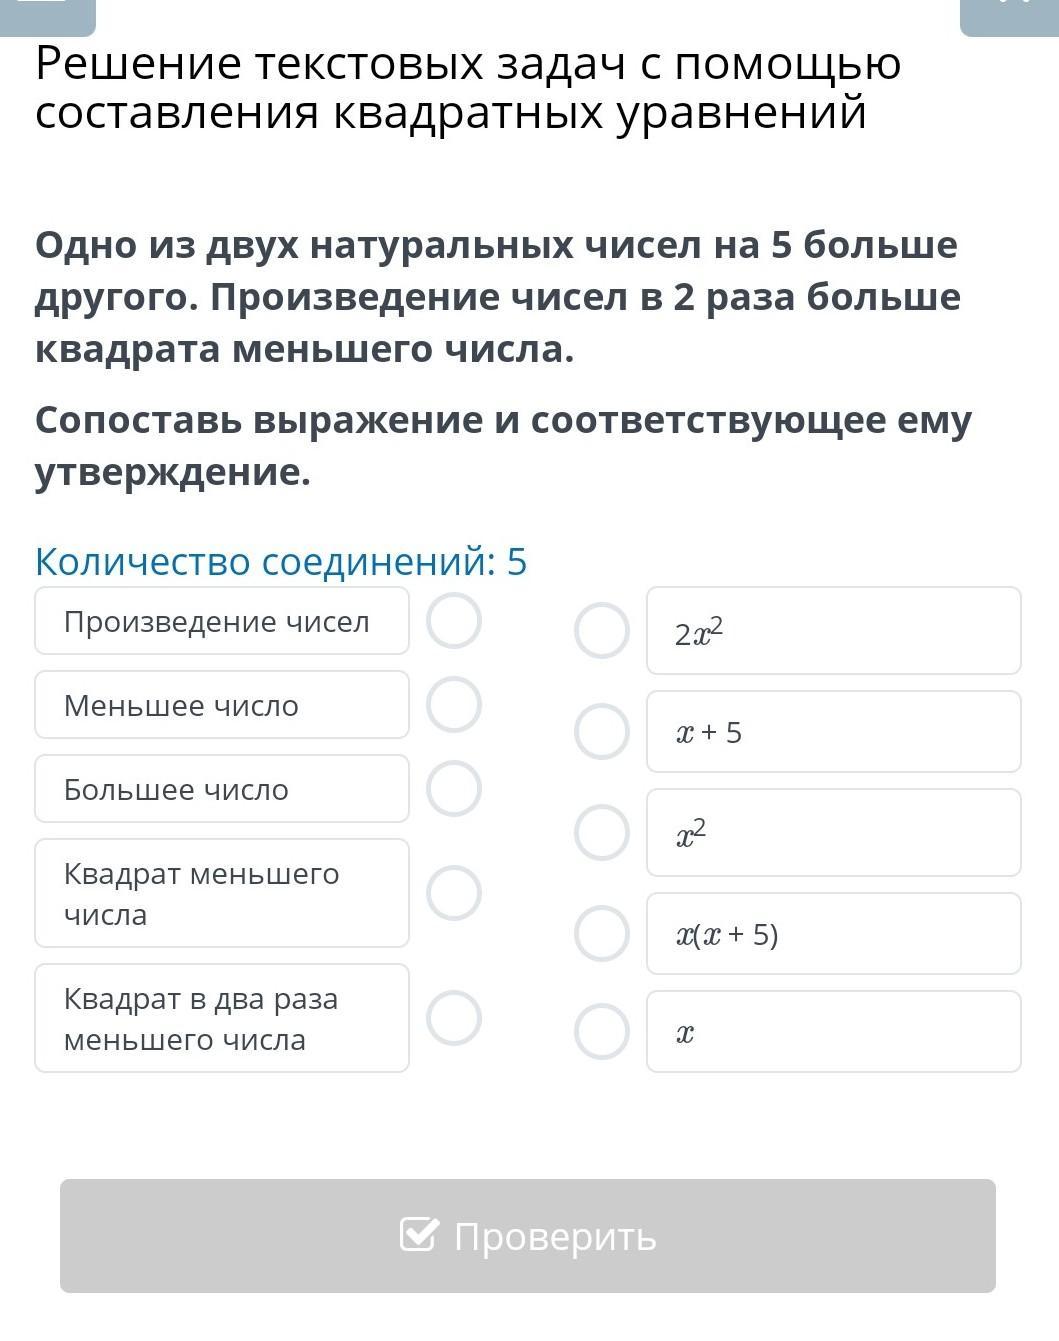This screenshot has width=1059, height=1341.
Task: Click the checkmark icon in Проверить button
Action: [x=418, y=1235]
